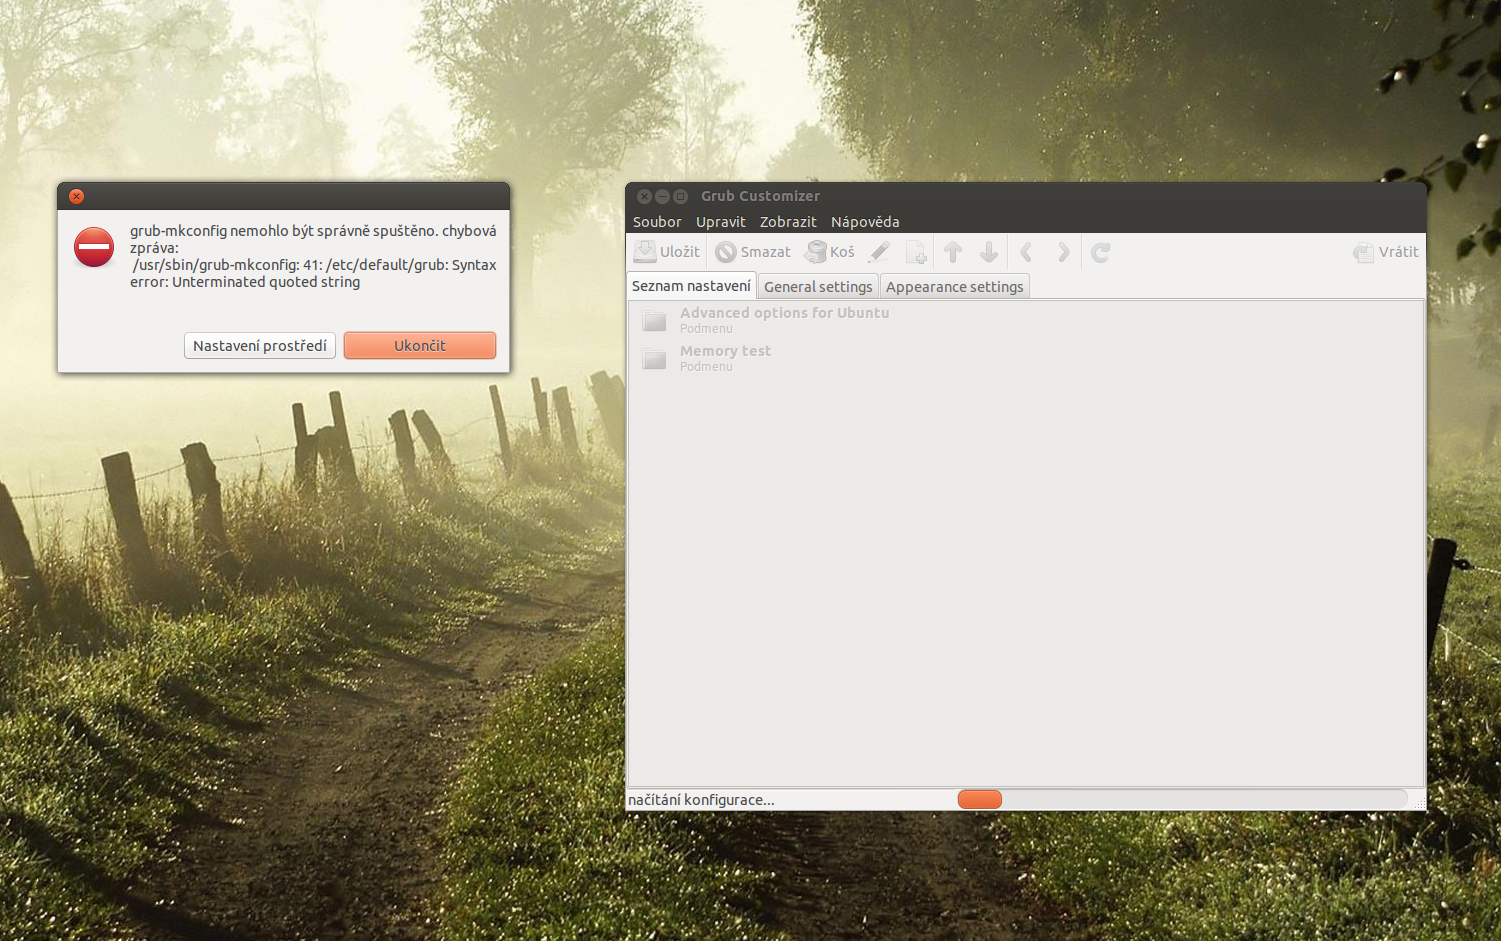This screenshot has height=941, width=1501.
Task: Click the right chevron toolbar icon
Action: 1063,252
